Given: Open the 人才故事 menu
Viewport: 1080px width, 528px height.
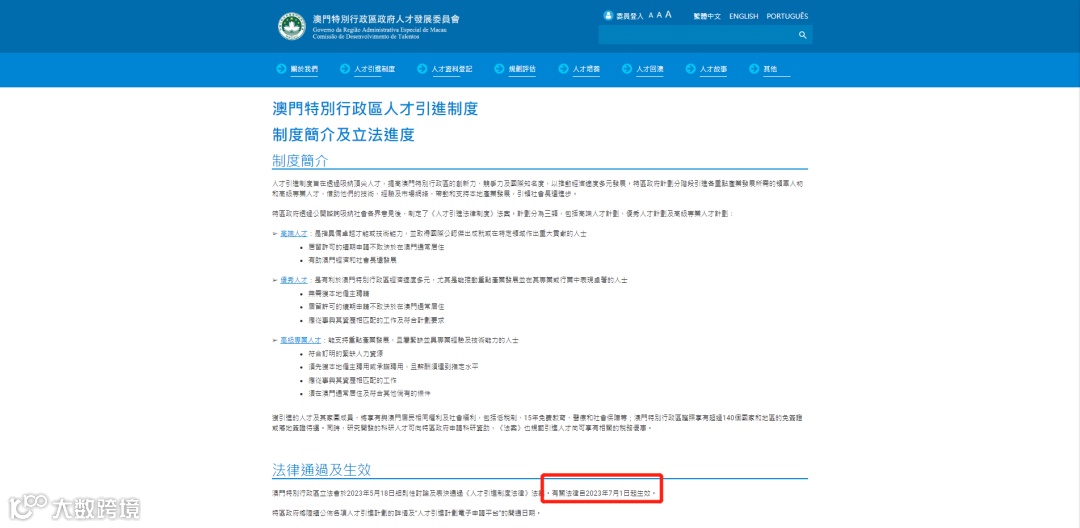Looking at the screenshot, I should tap(714, 70).
